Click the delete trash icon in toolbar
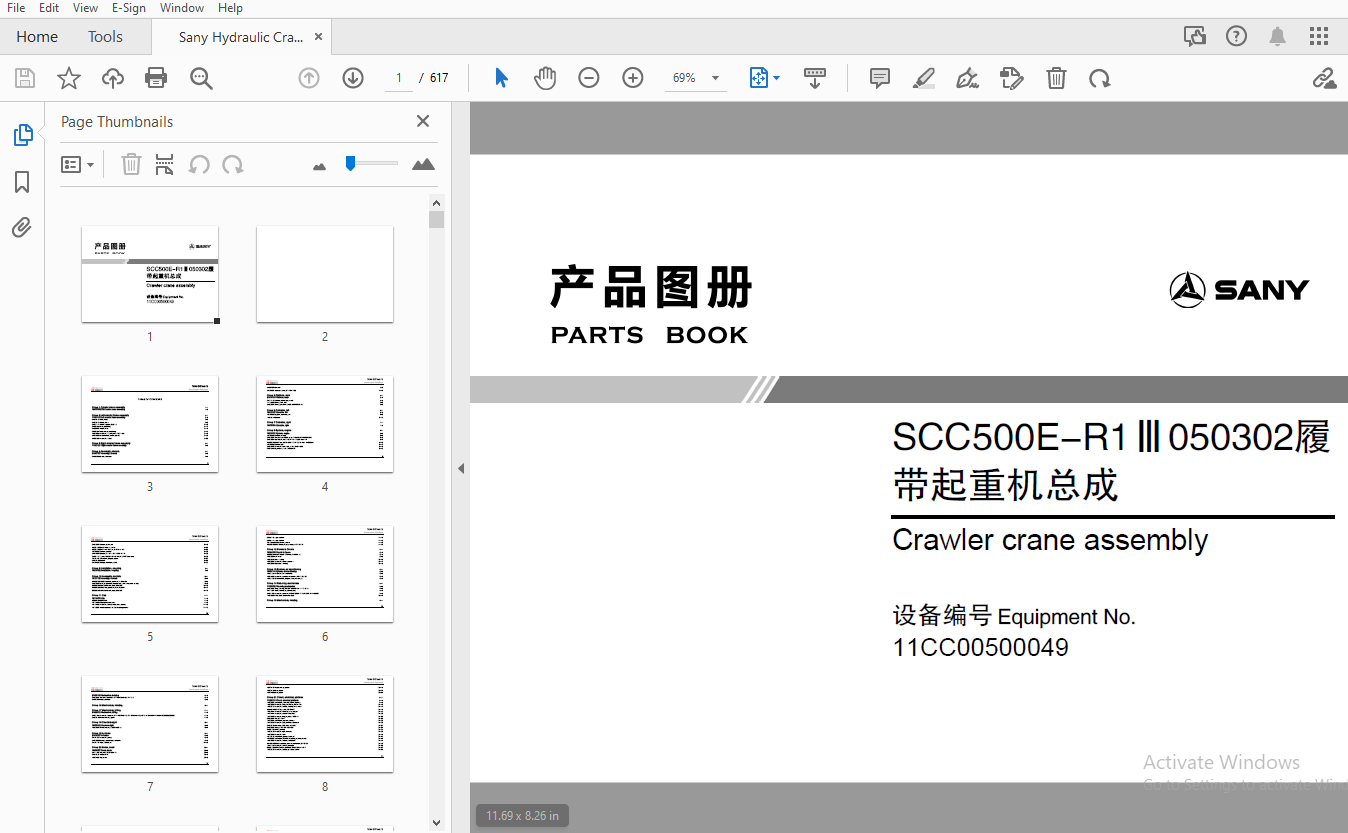 (1056, 78)
